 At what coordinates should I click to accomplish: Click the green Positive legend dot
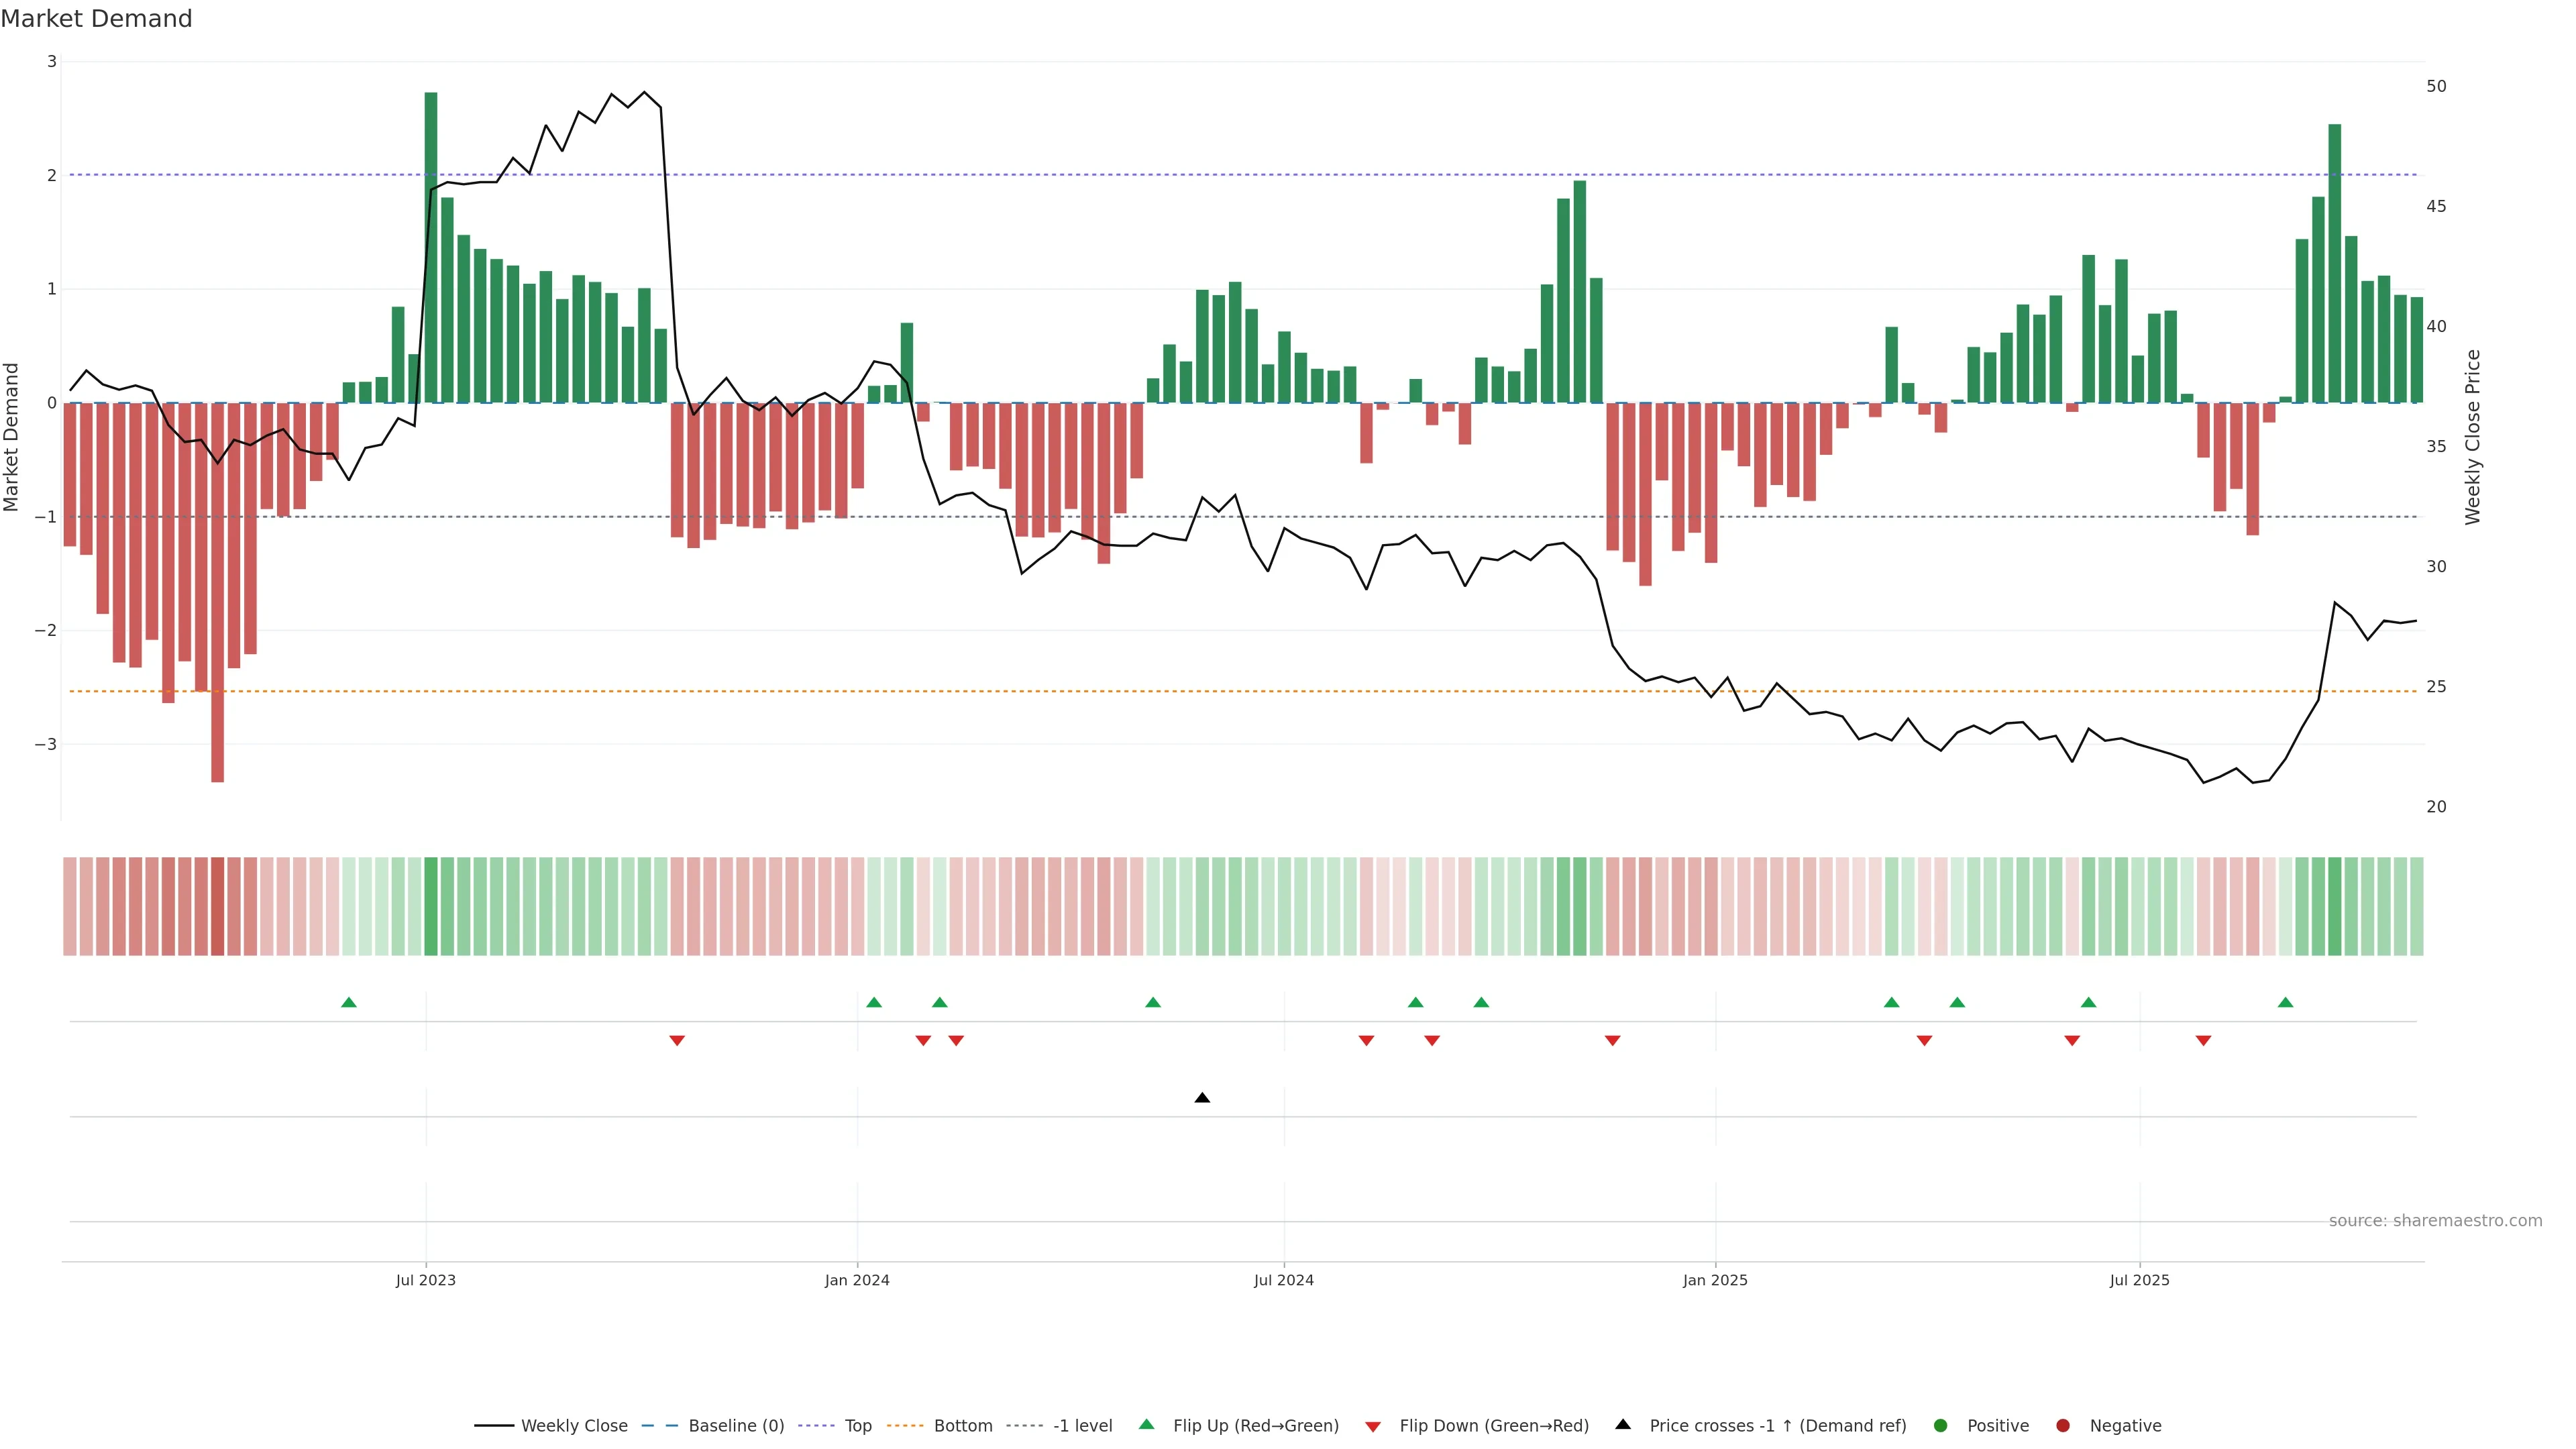coord(1941,1425)
